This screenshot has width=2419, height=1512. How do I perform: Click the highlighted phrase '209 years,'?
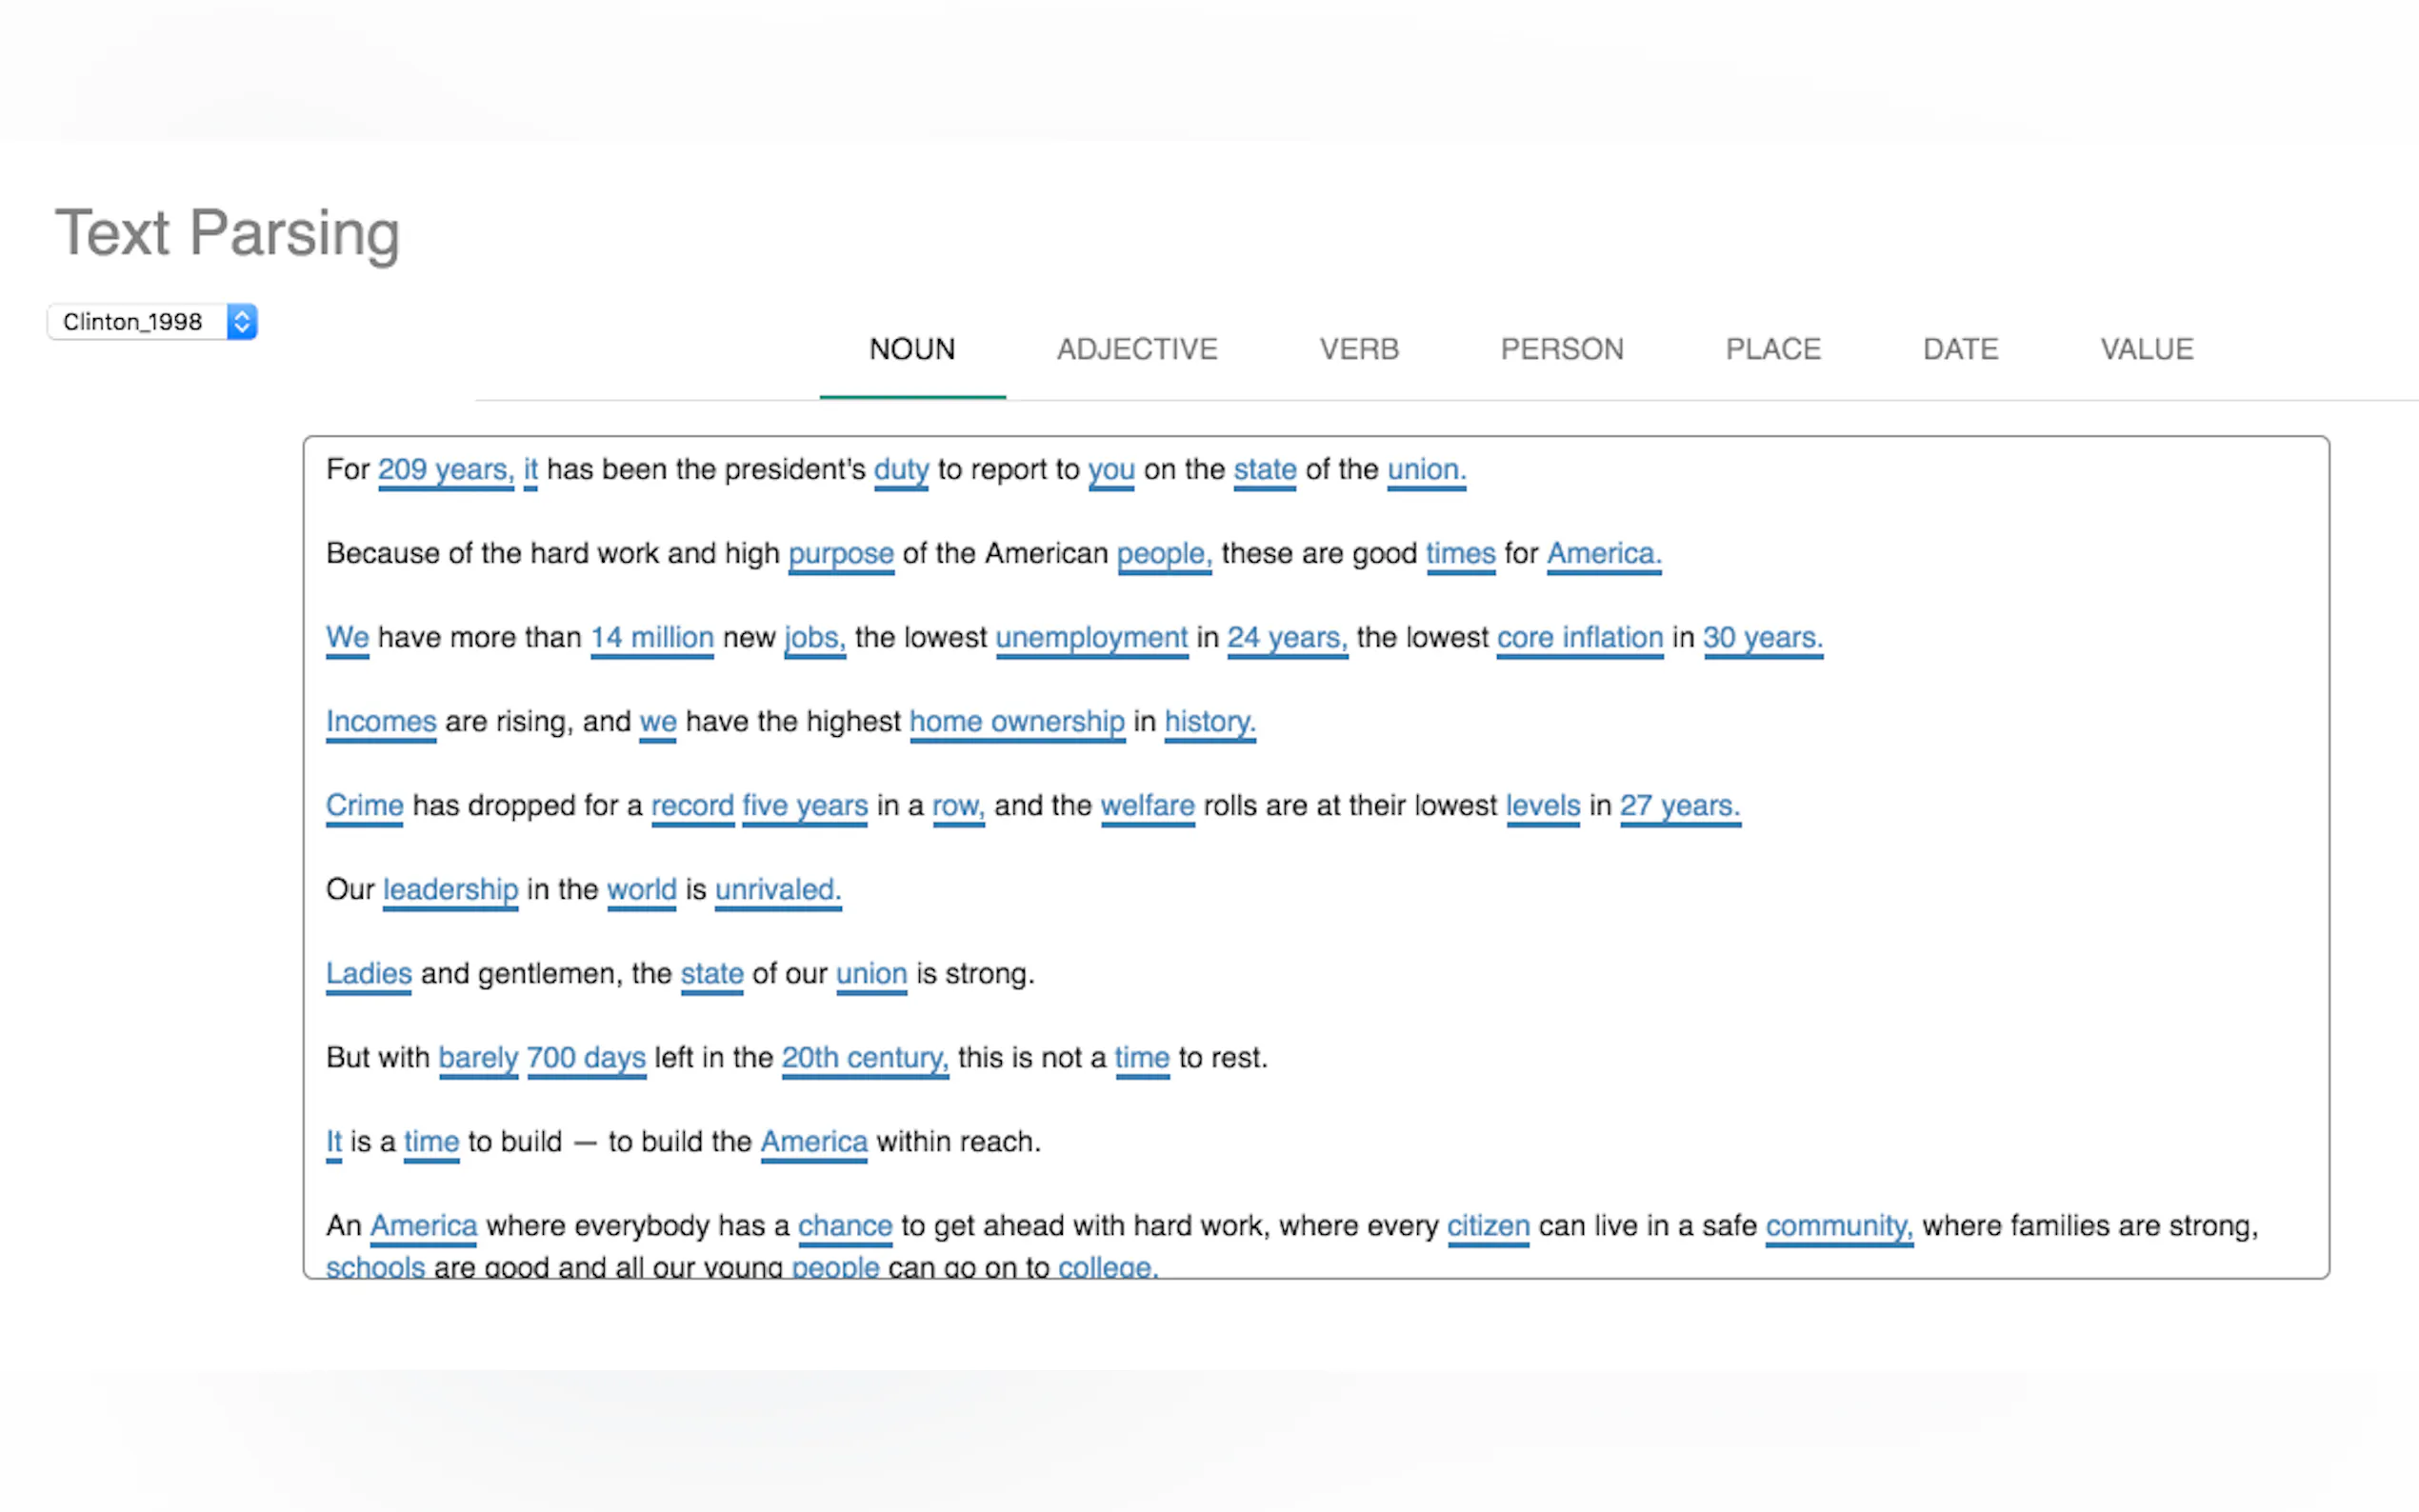(445, 469)
